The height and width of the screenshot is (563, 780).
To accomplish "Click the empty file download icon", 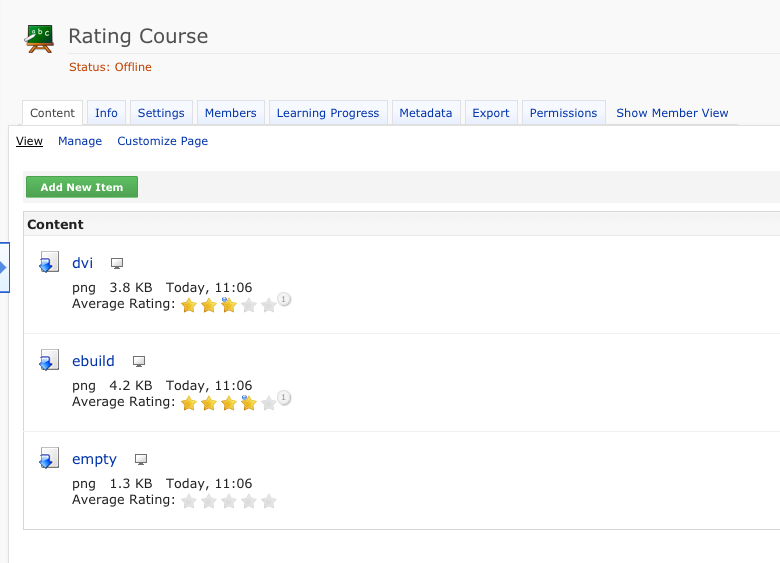I will click(48, 460).
